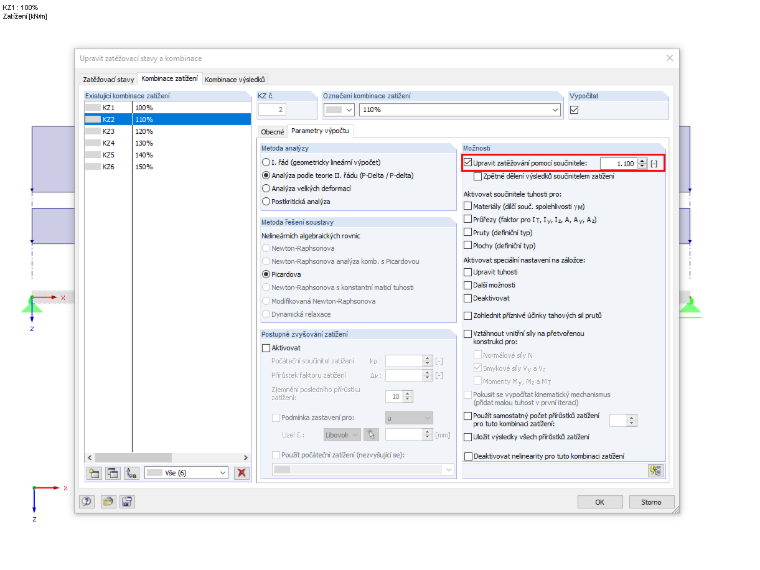This screenshot has width=760, height=570.
Task: Click the copy load combination icon
Action: pos(113,473)
